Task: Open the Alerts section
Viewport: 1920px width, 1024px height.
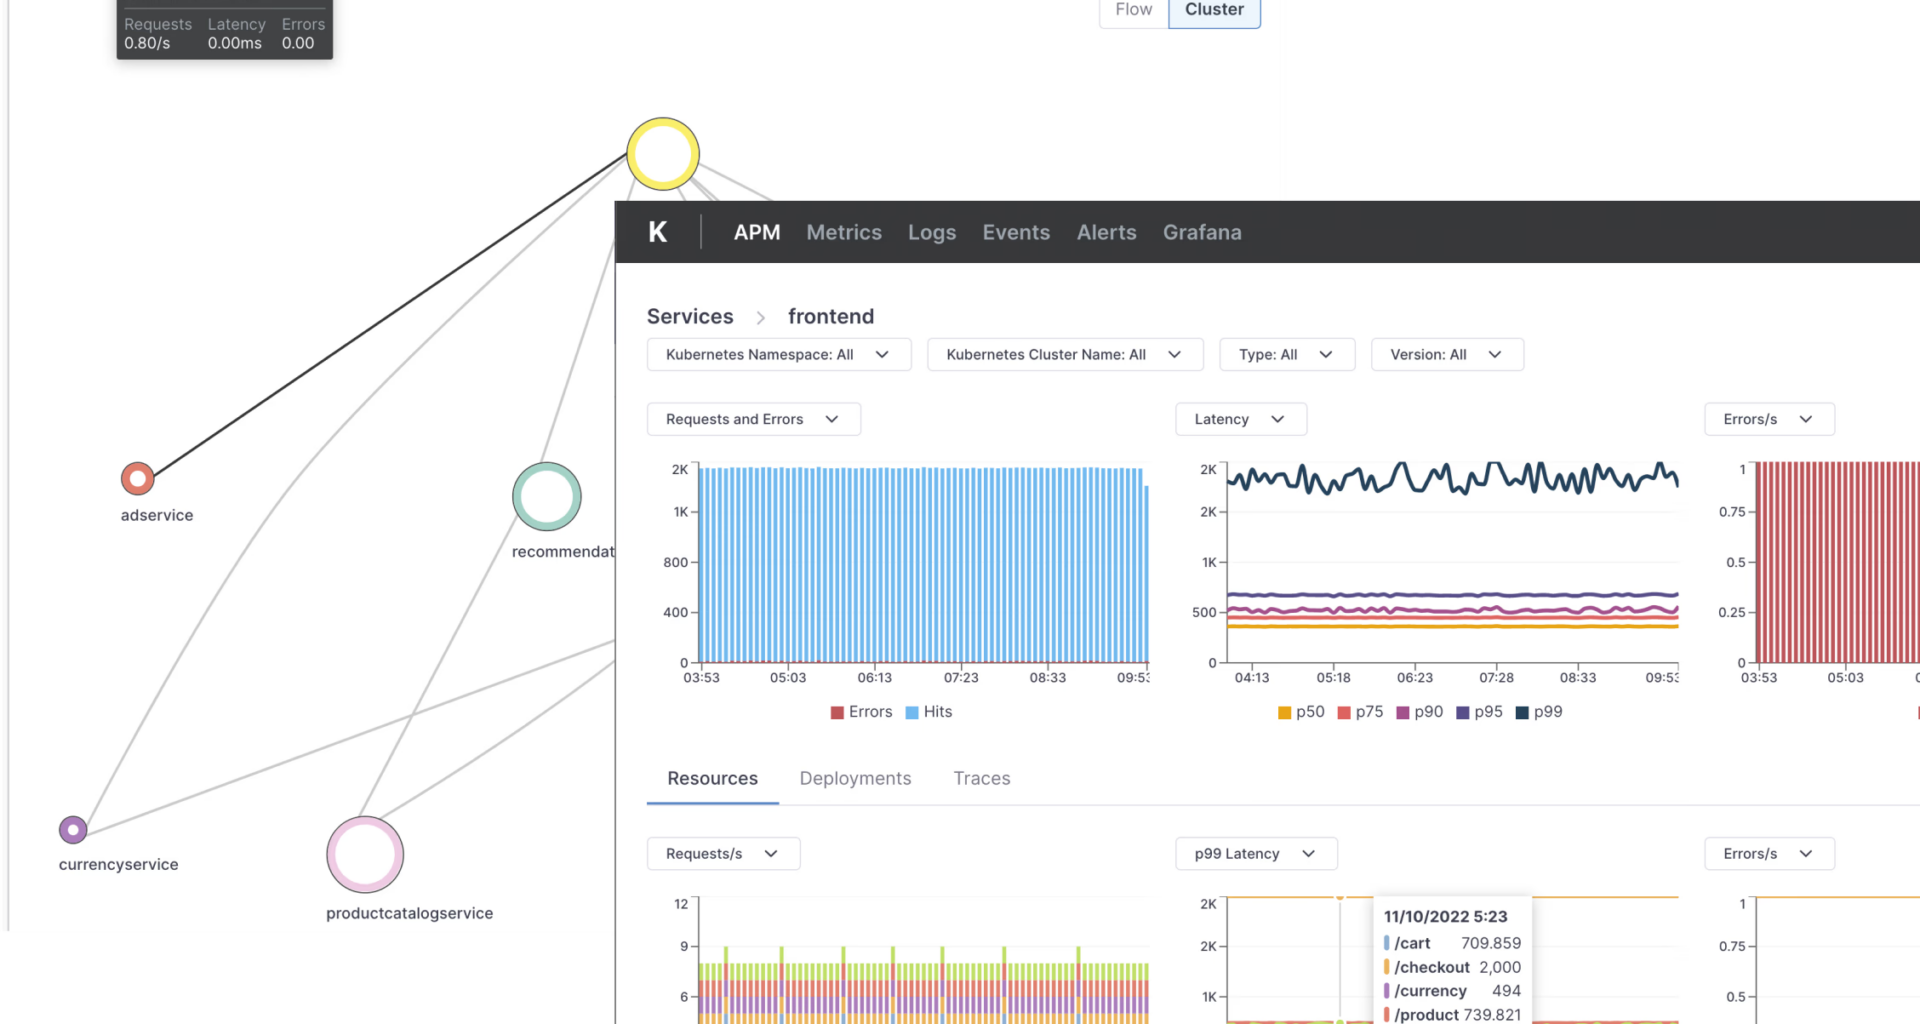Action: (x=1107, y=232)
